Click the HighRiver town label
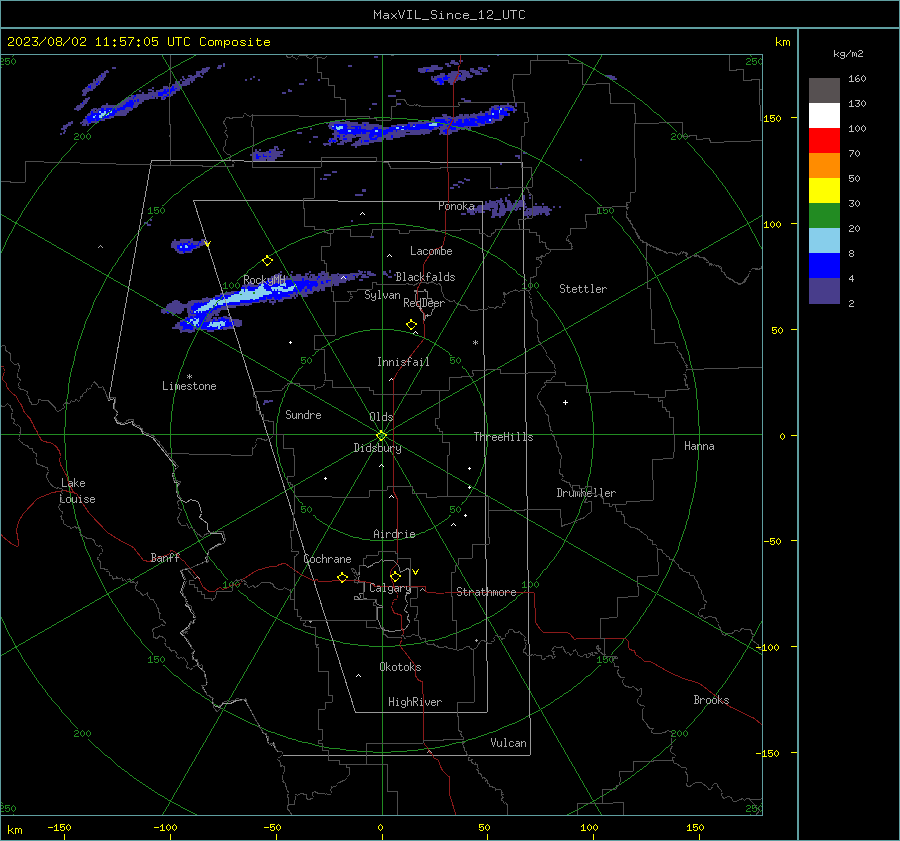This screenshot has height=841, width=900. click(x=415, y=702)
